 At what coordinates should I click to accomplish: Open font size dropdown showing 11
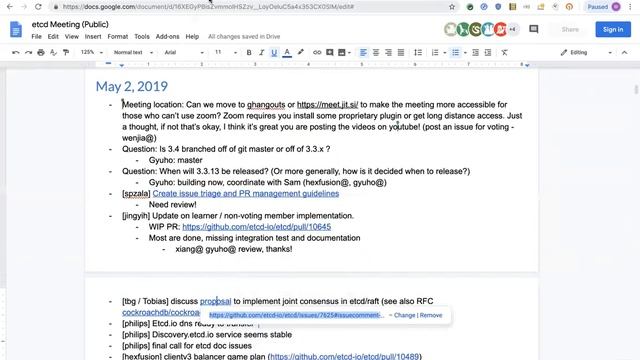225,52
